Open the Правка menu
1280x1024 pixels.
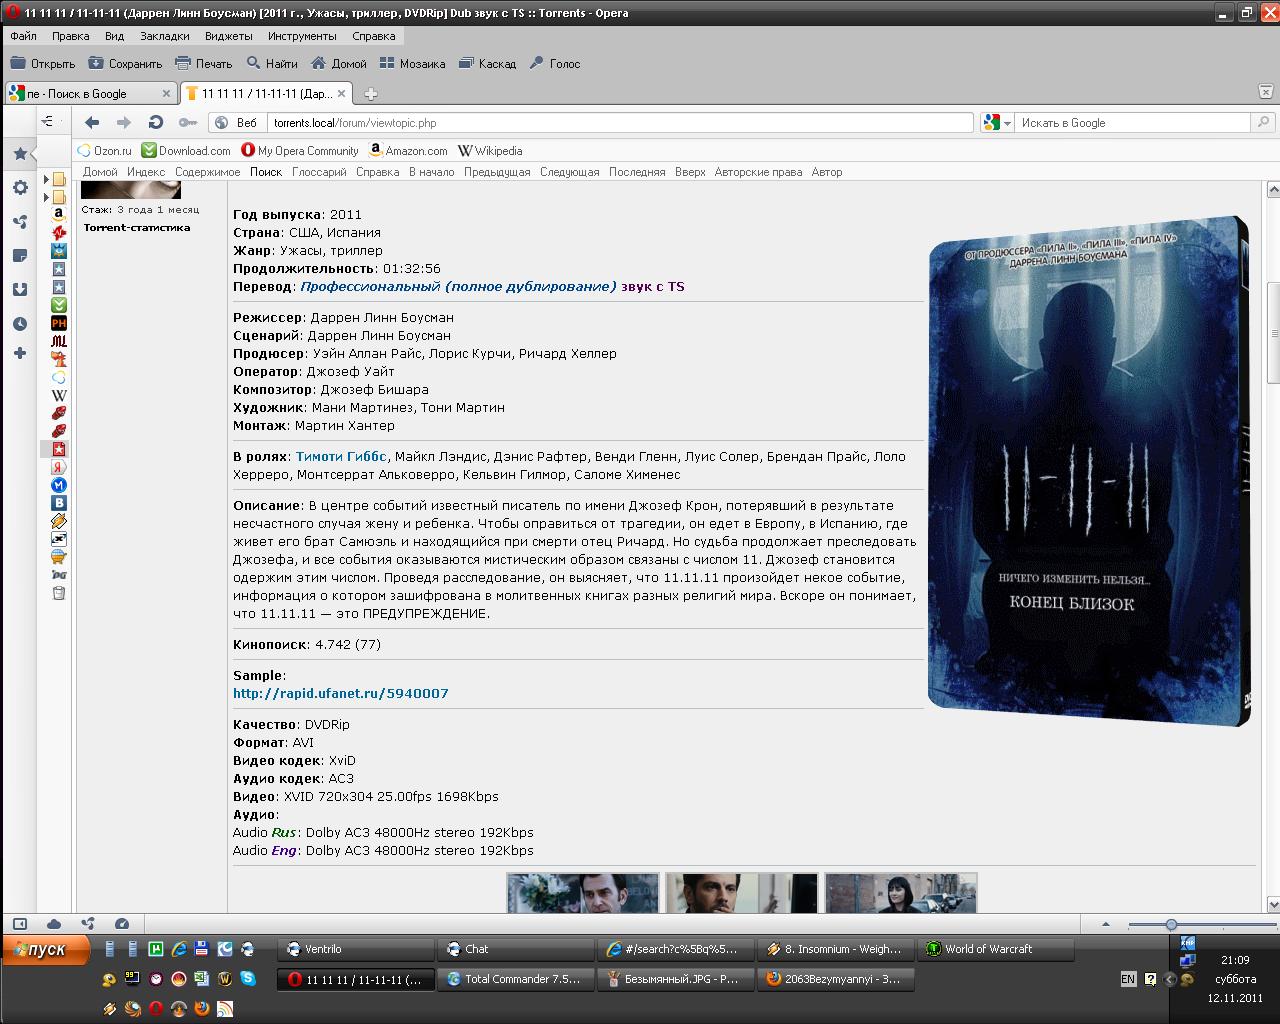(70, 36)
